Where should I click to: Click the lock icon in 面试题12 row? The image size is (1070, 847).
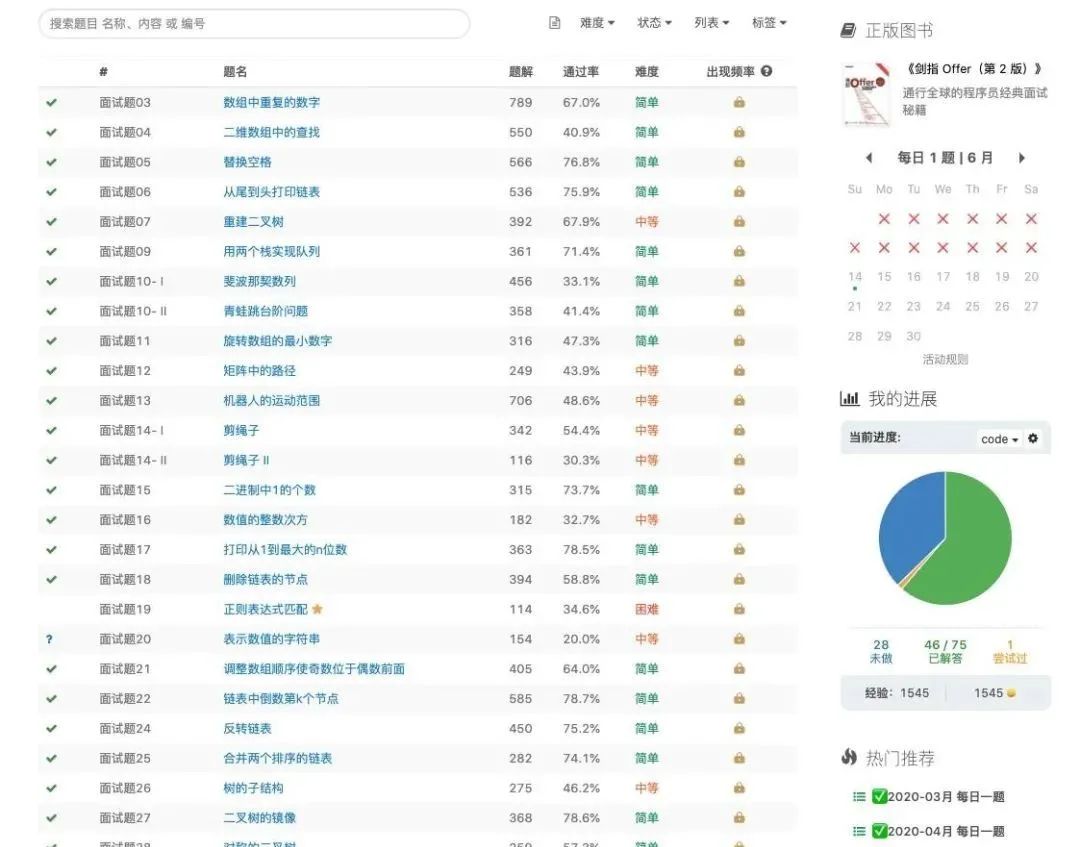click(x=739, y=371)
